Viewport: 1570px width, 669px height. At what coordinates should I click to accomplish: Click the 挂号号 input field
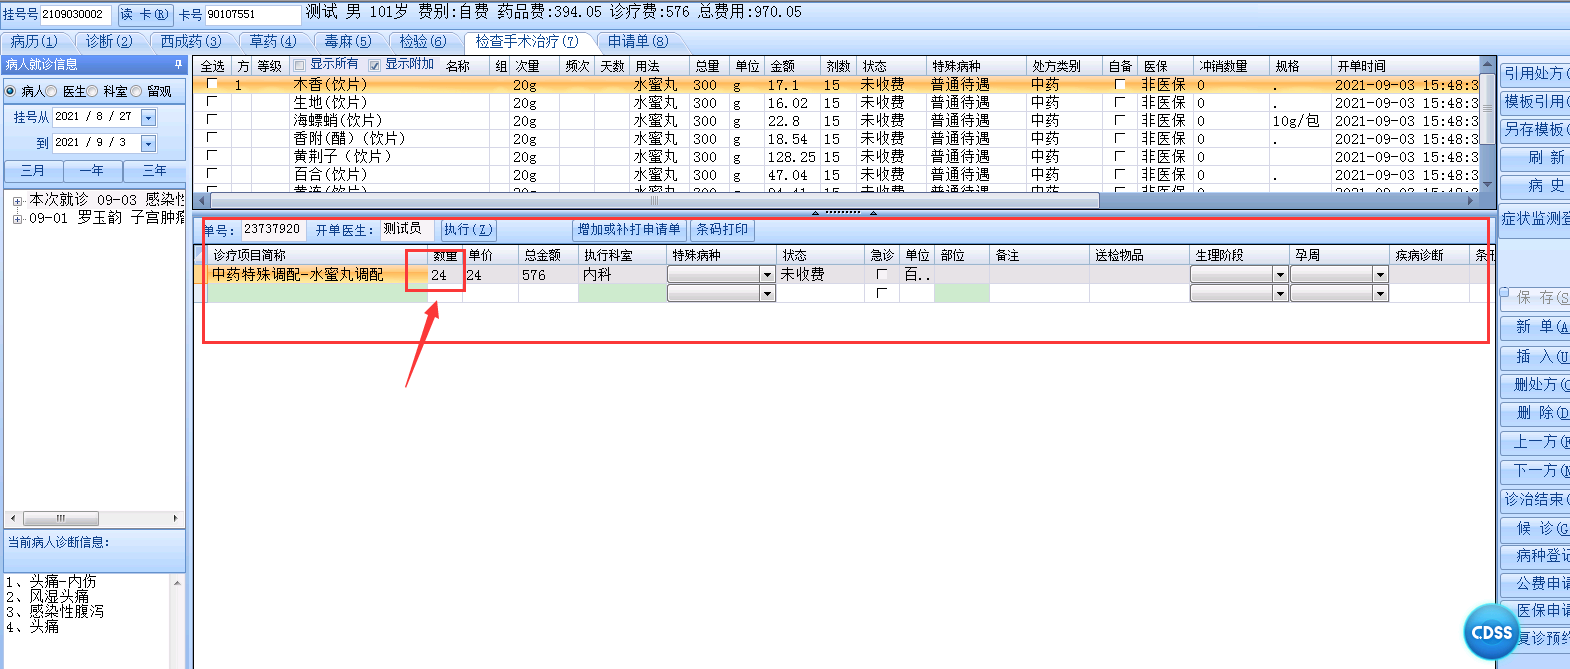coord(75,14)
